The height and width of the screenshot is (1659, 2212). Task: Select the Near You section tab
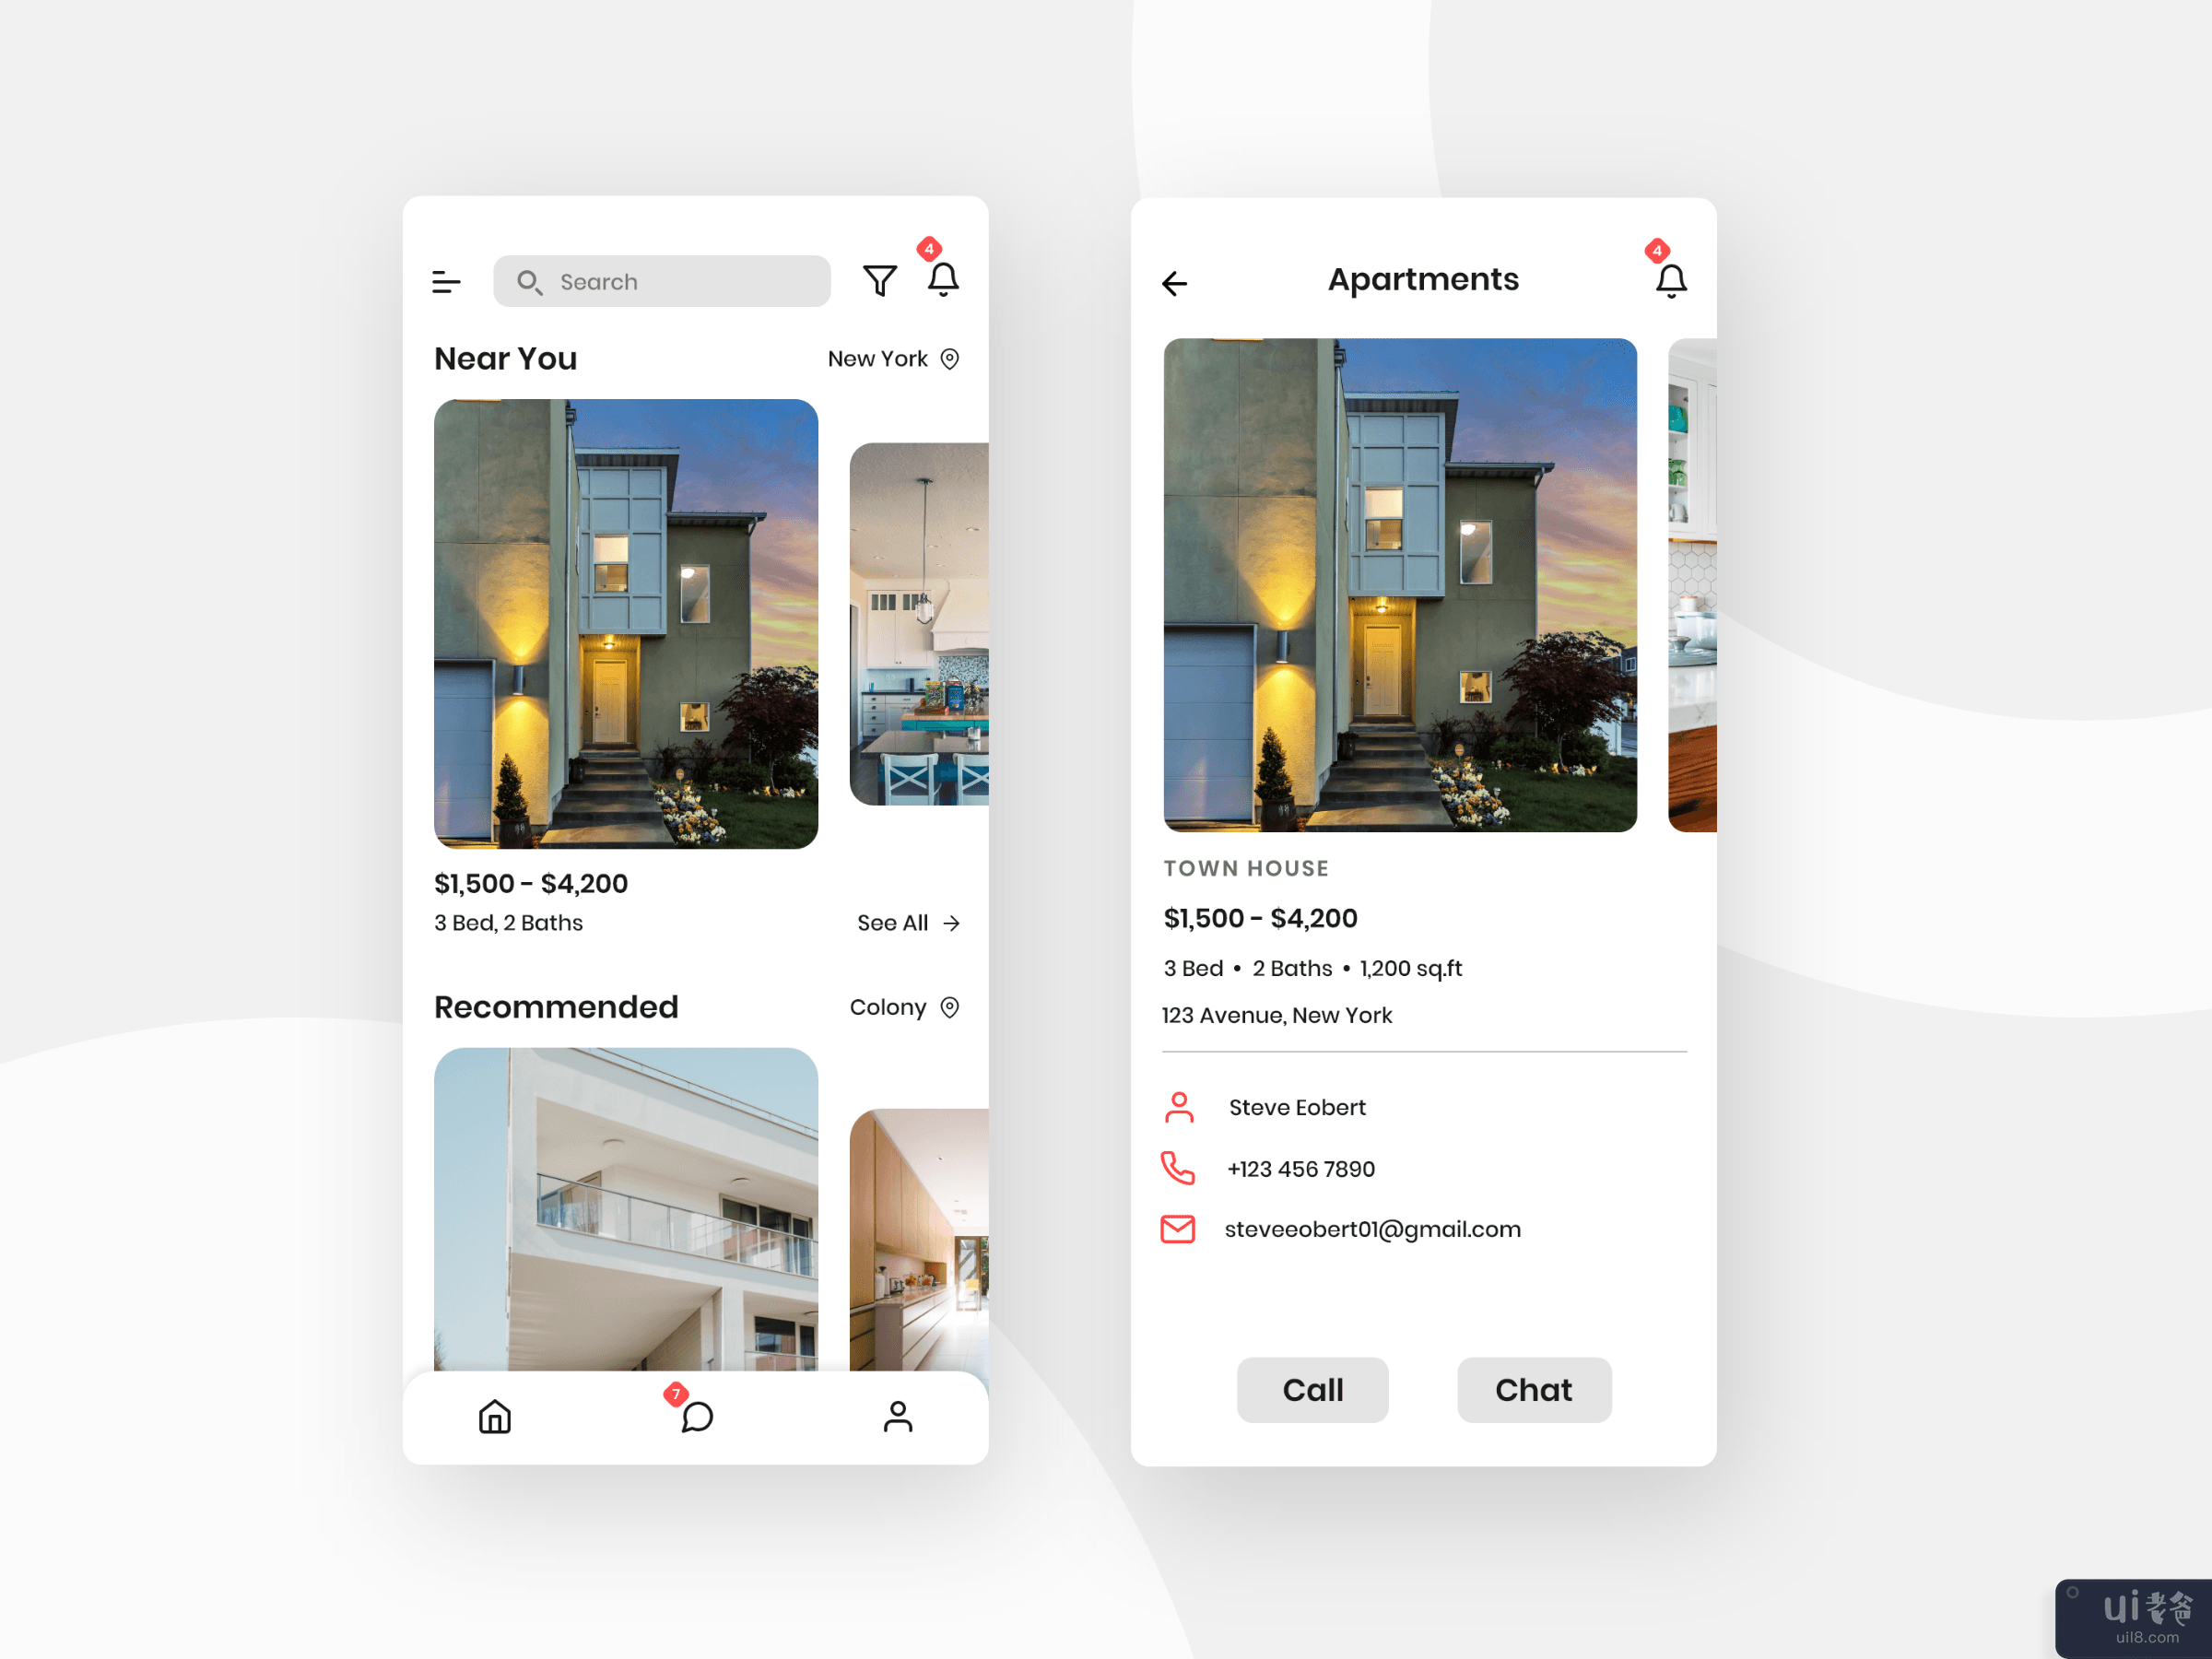[x=505, y=358]
